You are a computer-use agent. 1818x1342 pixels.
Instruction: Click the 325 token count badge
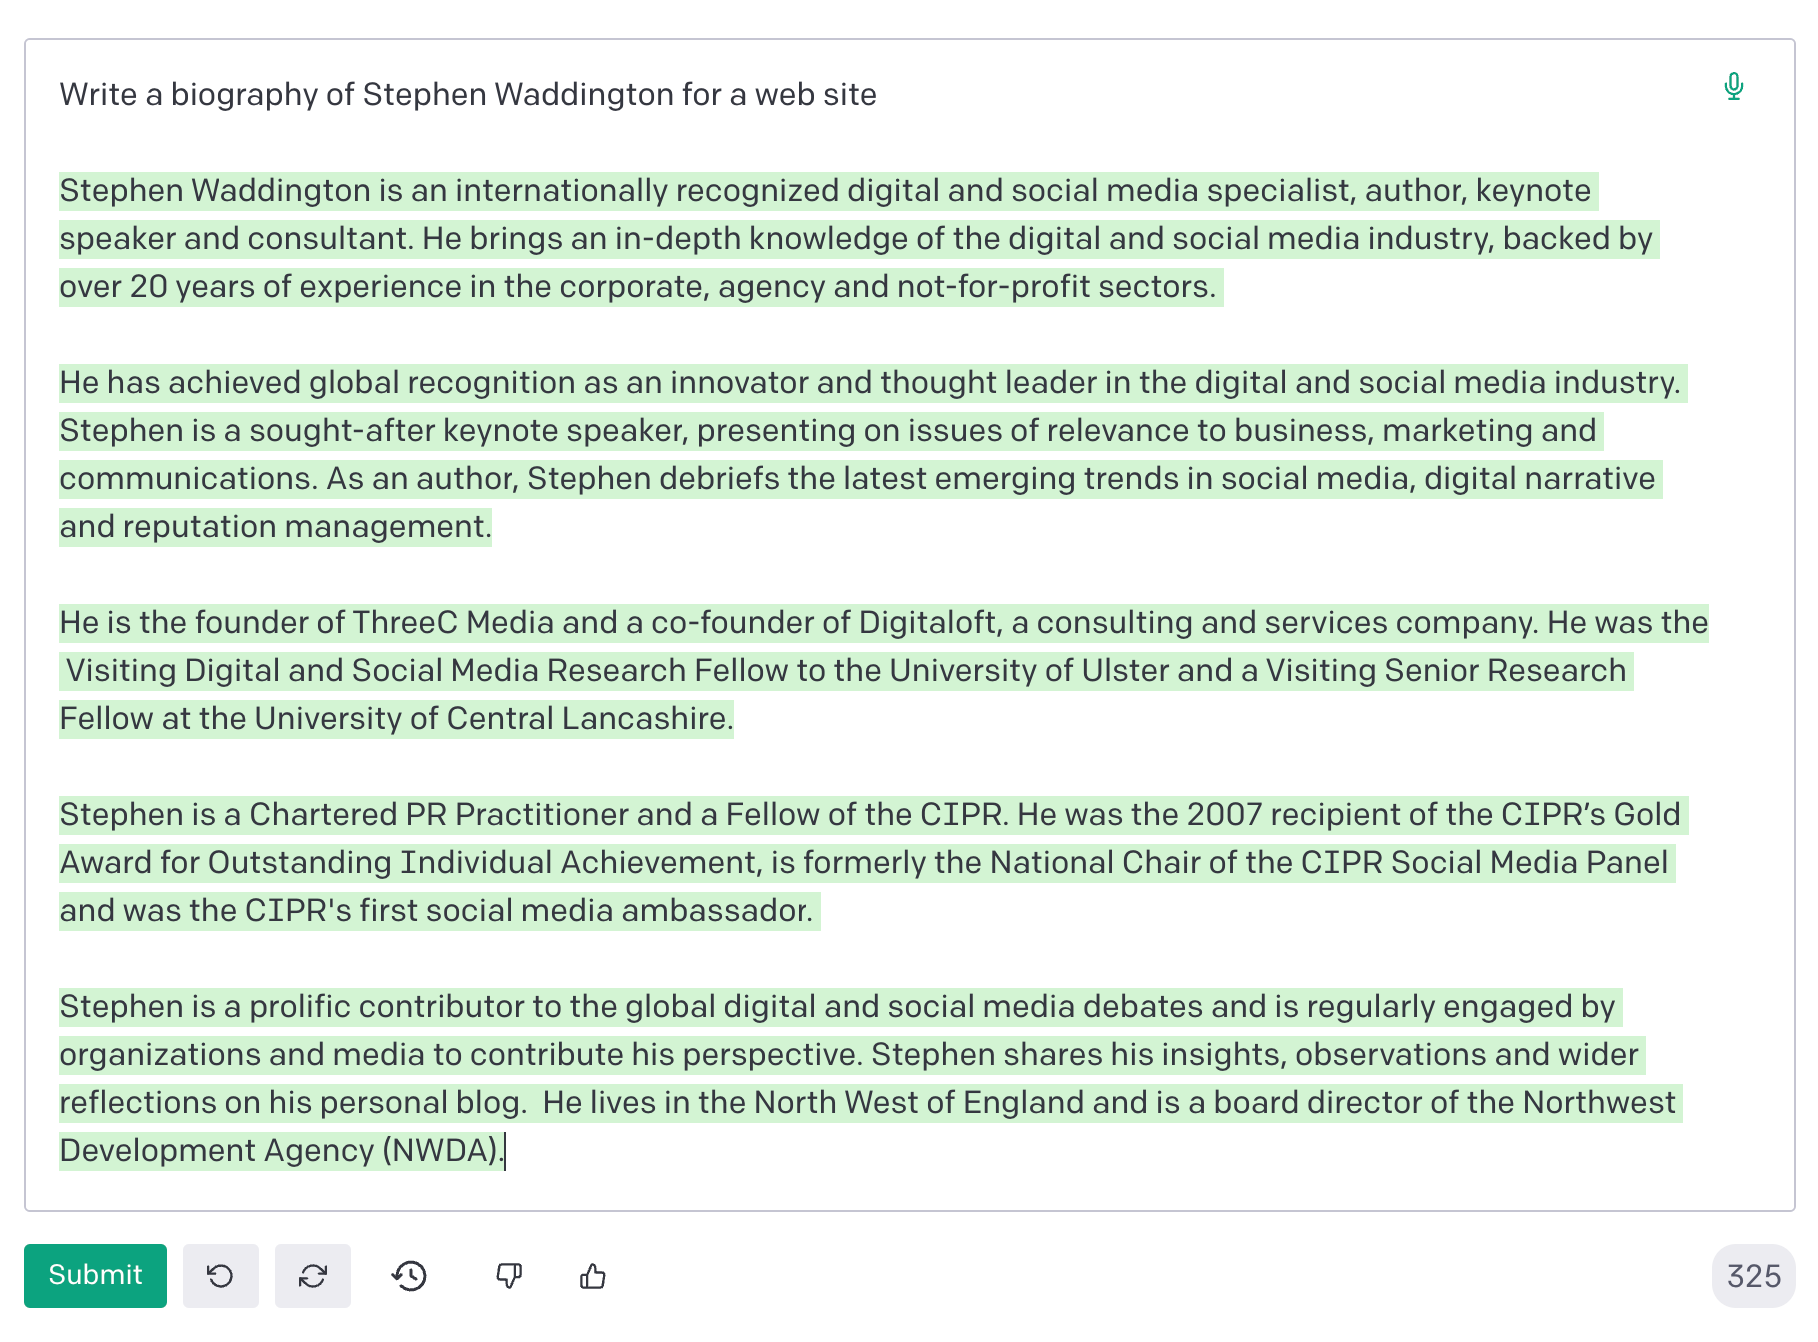tap(1753, 1276)
